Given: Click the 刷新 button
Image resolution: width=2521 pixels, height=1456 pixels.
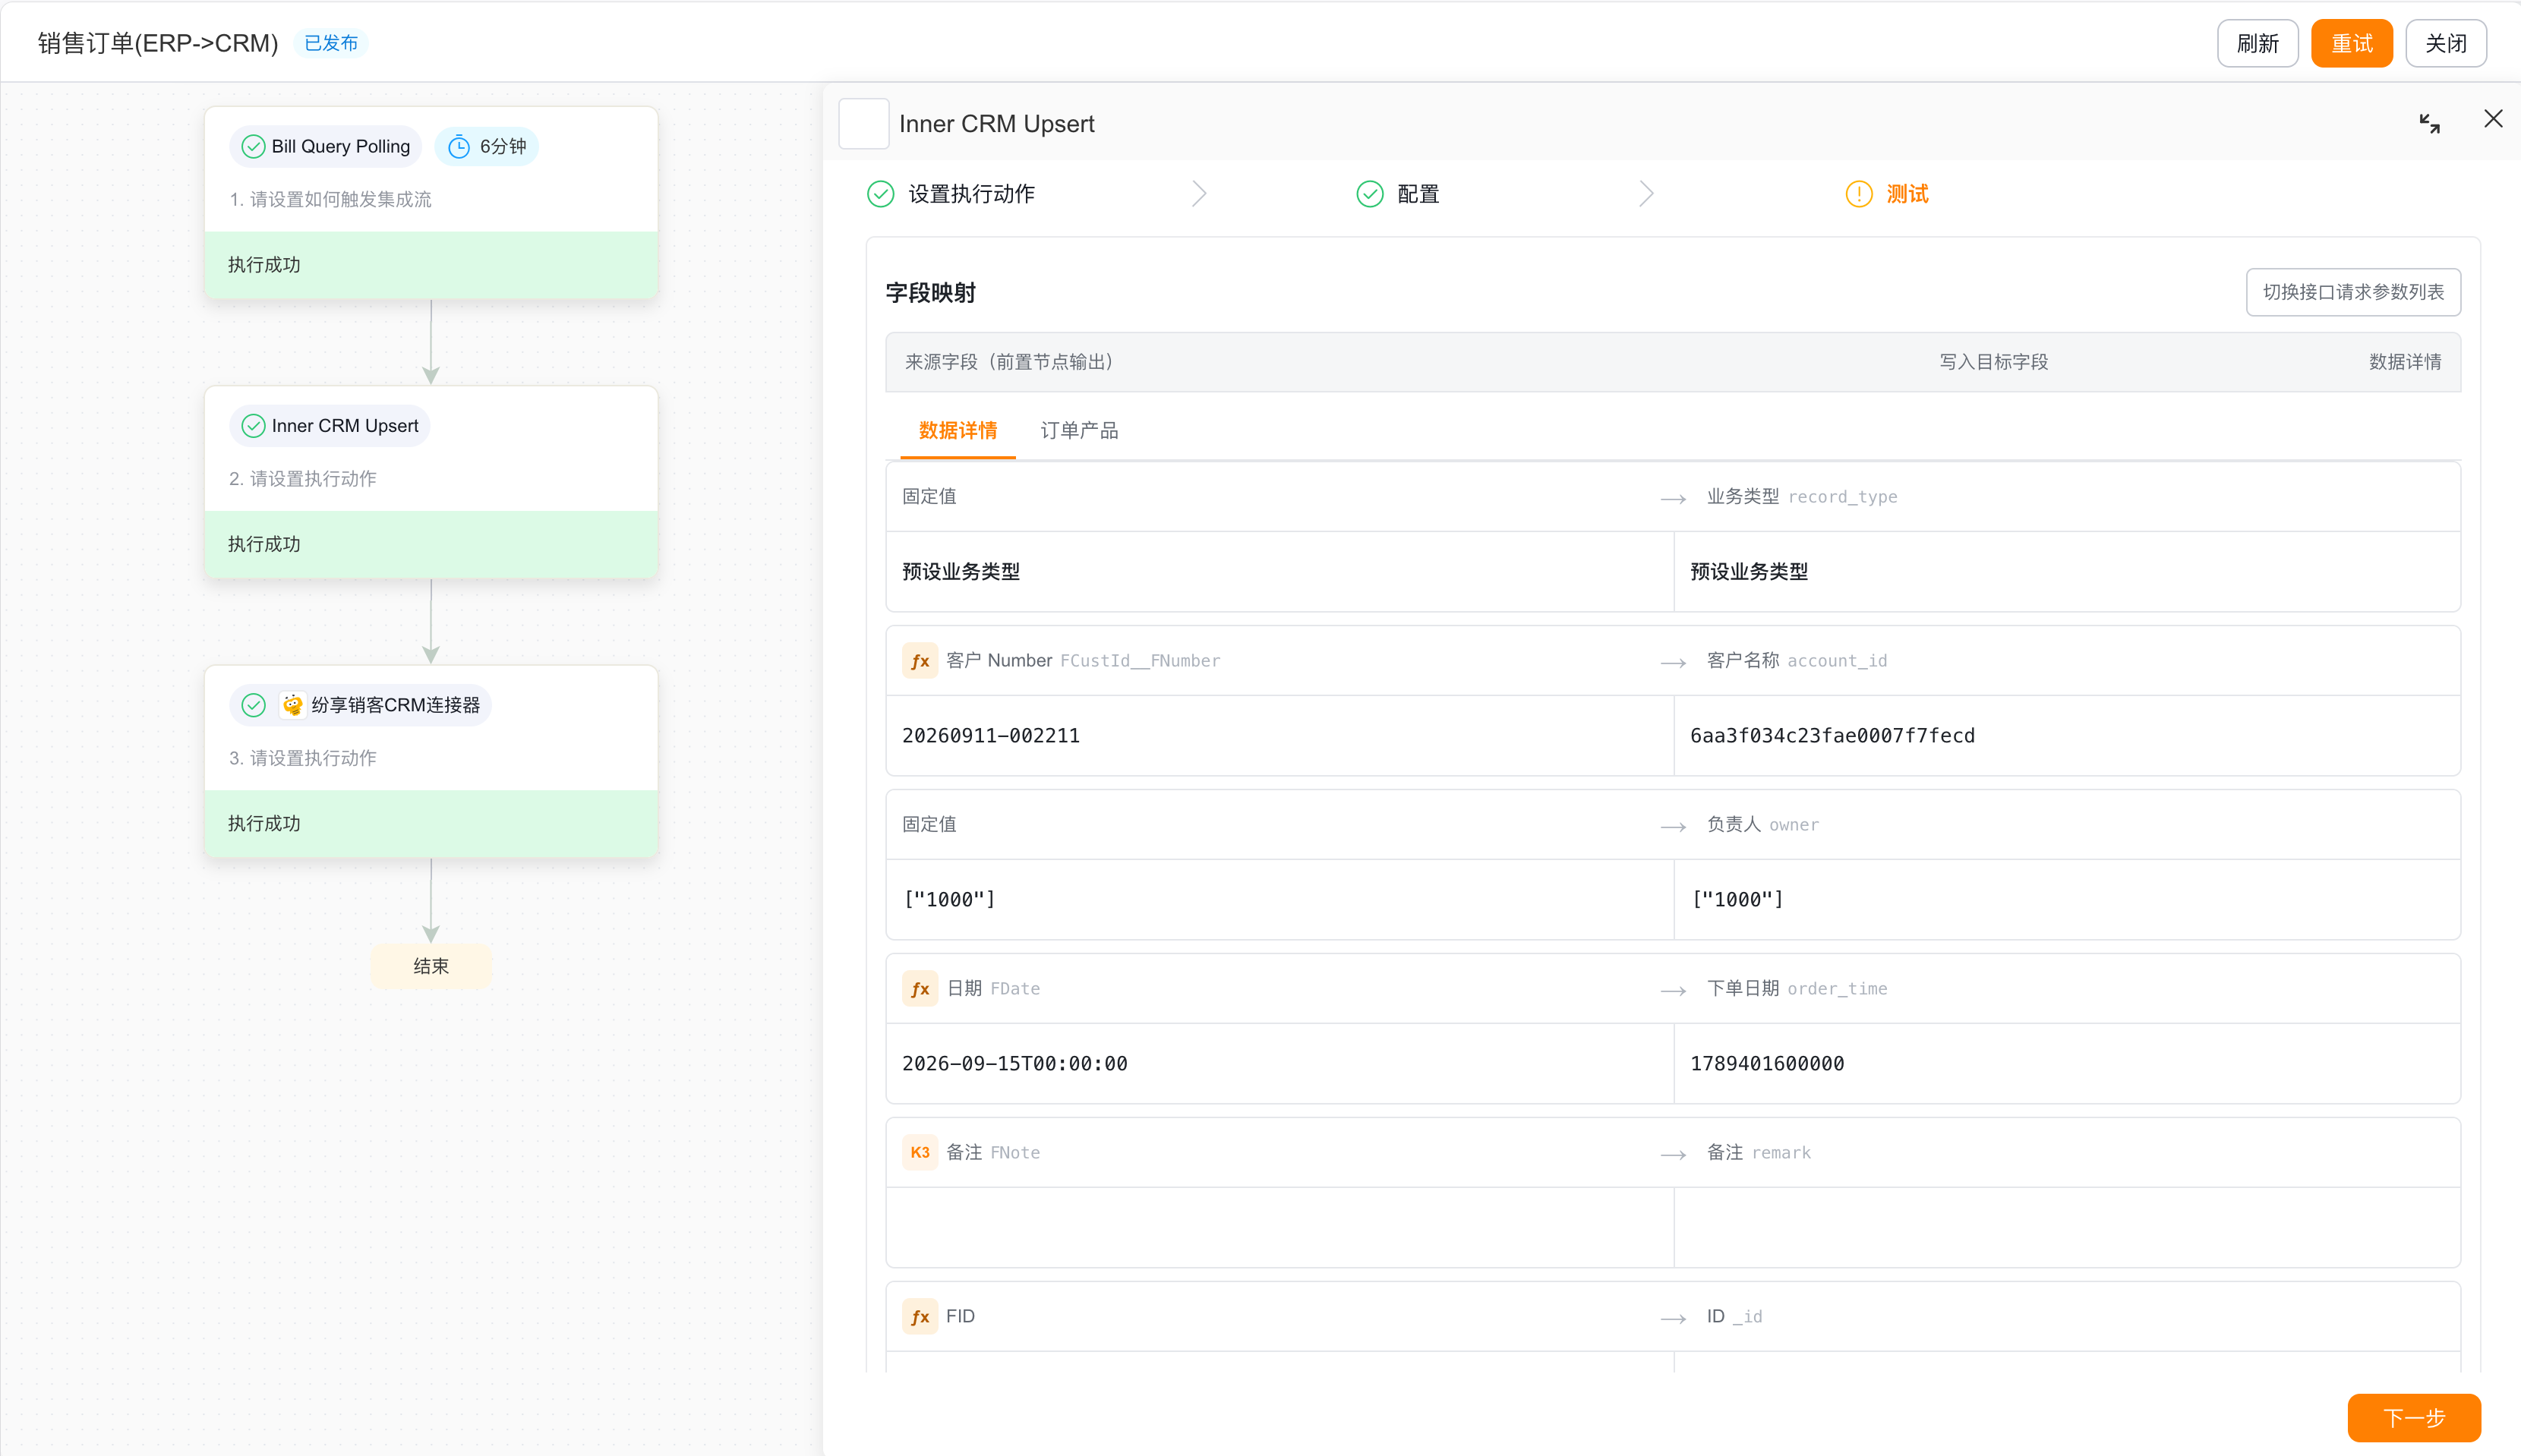Looking at the screenshot, I should (2258, 43).
